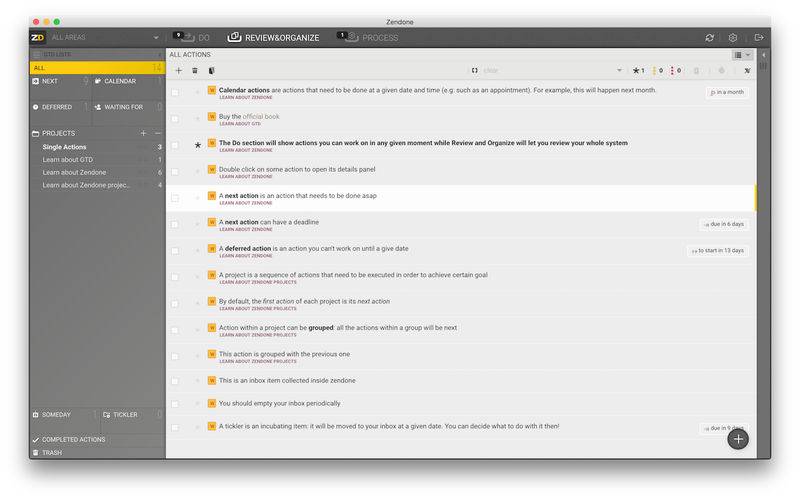Check the Calendar actions item checkbox
The image size is (800, 500).
pos(175,92)
